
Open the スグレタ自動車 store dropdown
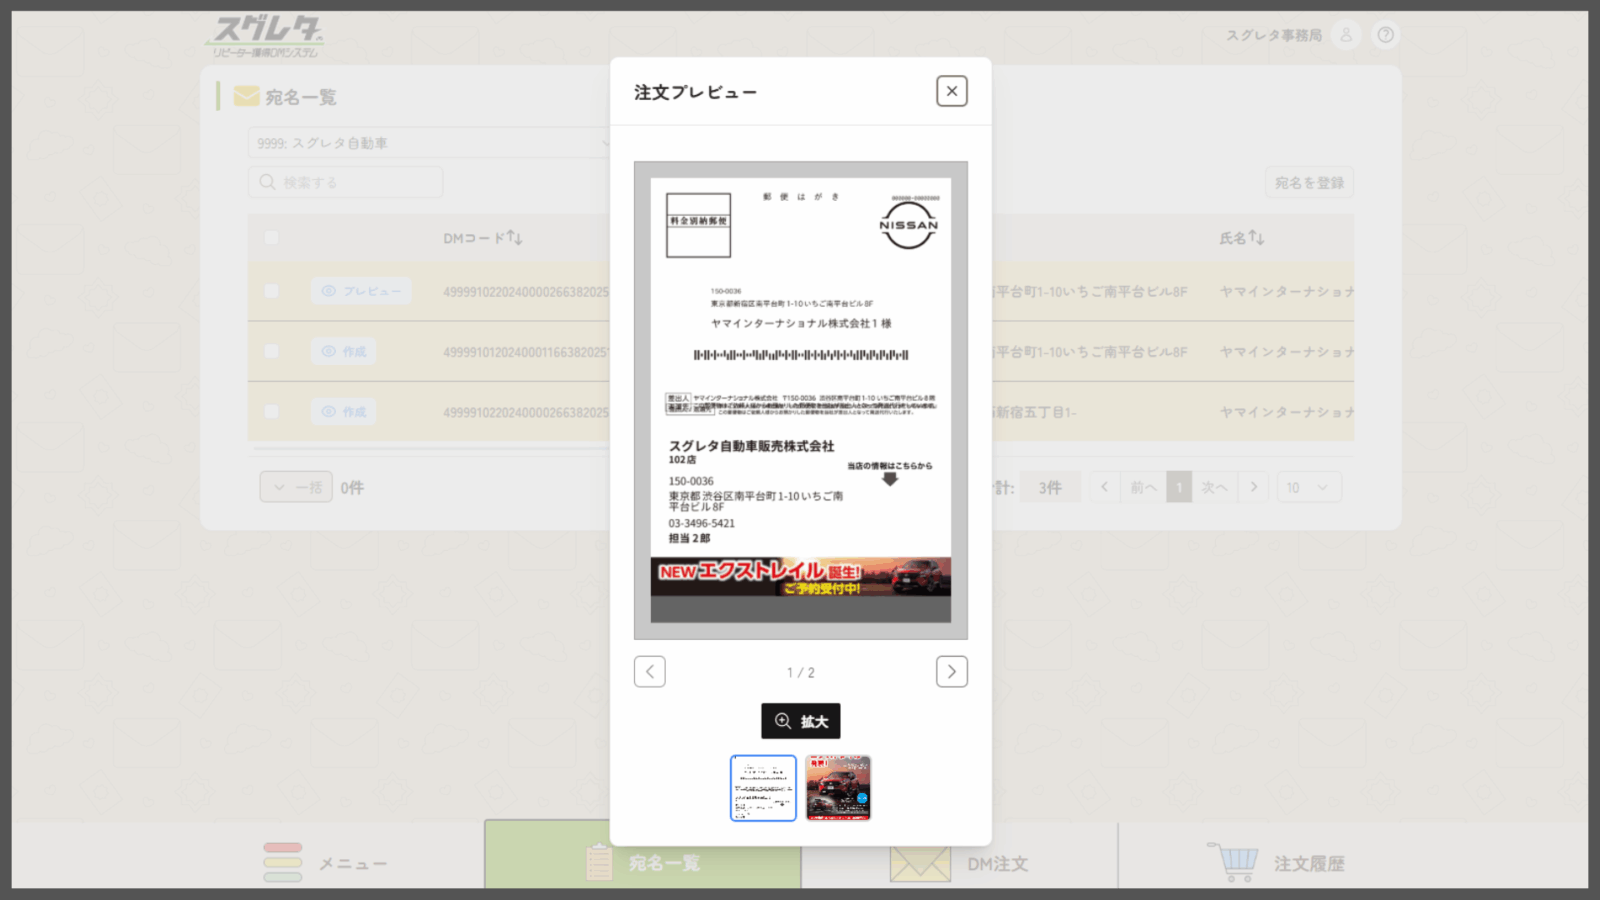pyautogui.click(x=430, y=143)
